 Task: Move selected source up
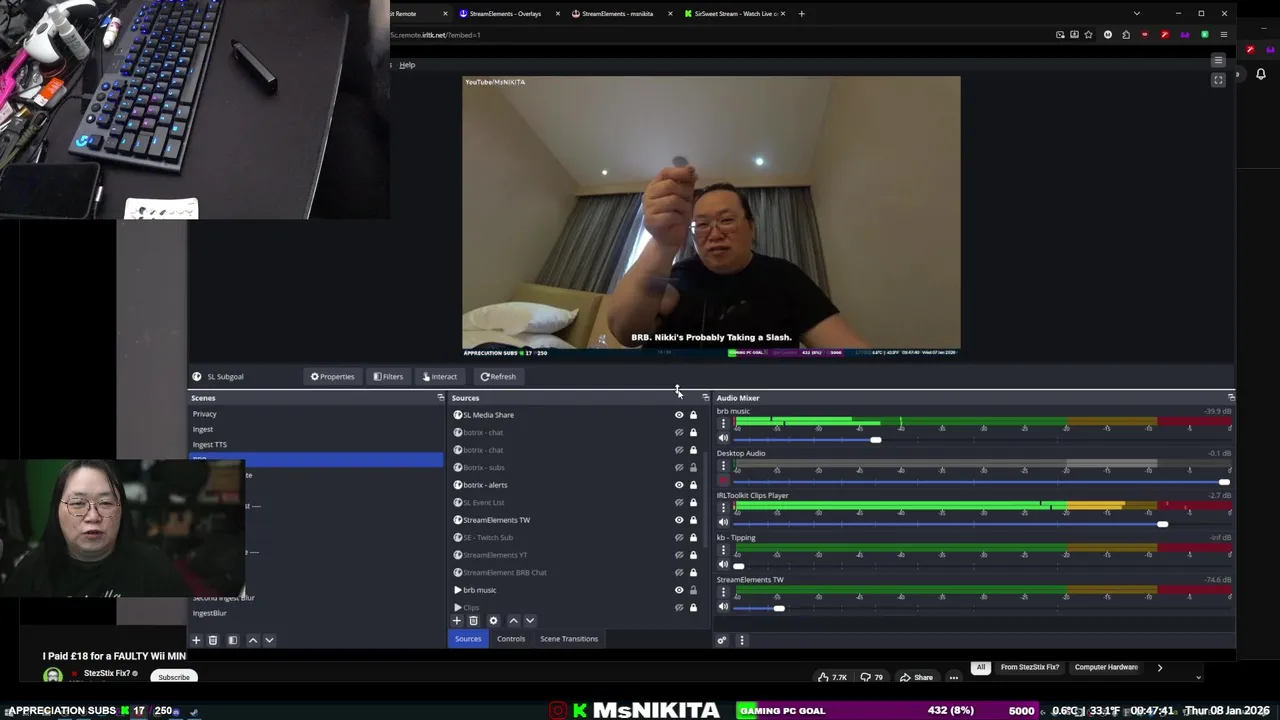pos(514,621)
